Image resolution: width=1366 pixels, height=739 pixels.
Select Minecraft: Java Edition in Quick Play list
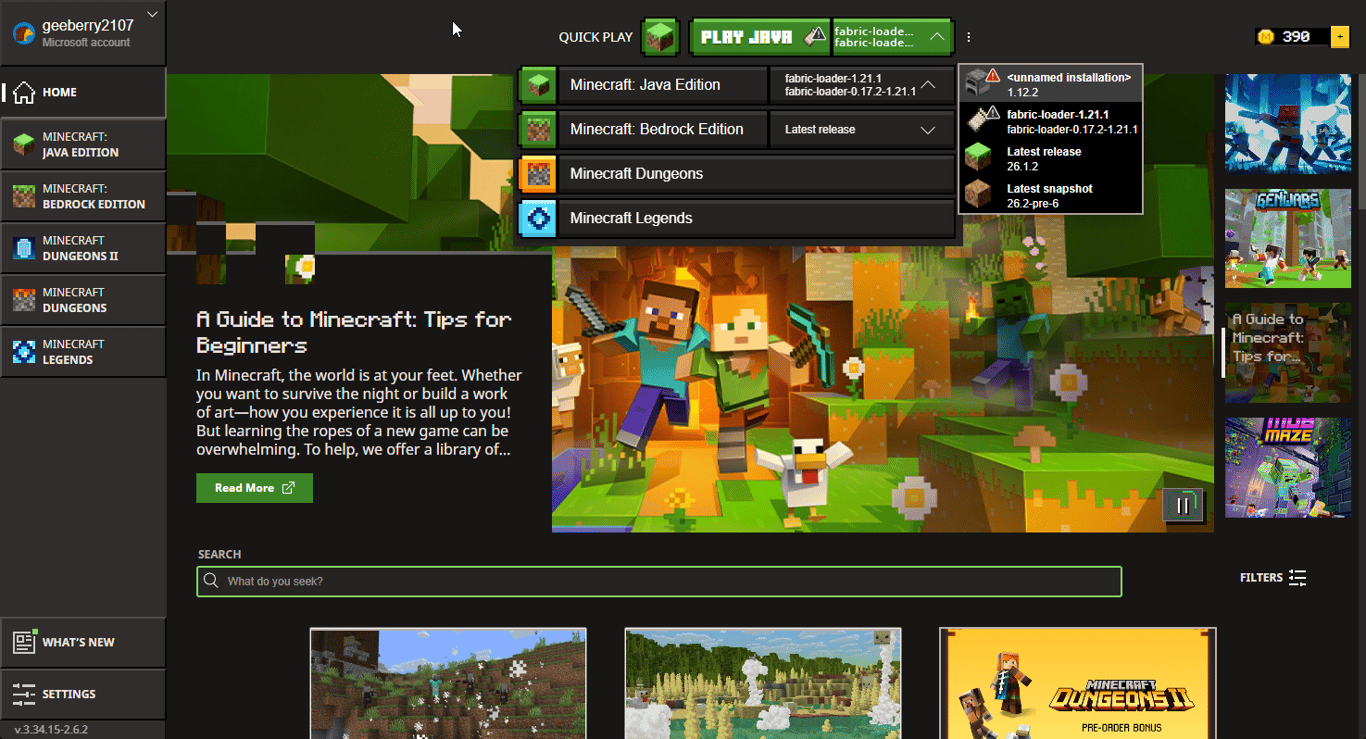(662, 85)
